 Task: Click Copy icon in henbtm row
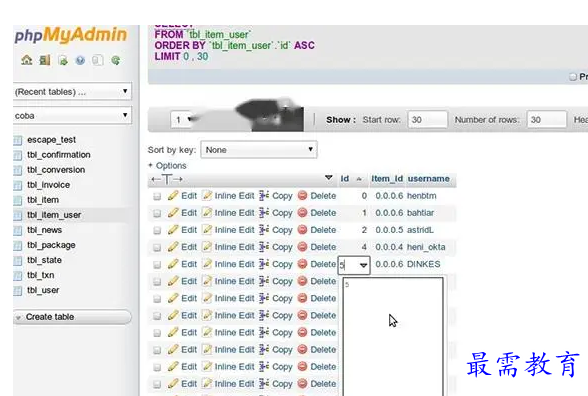(x=264, y=195)
